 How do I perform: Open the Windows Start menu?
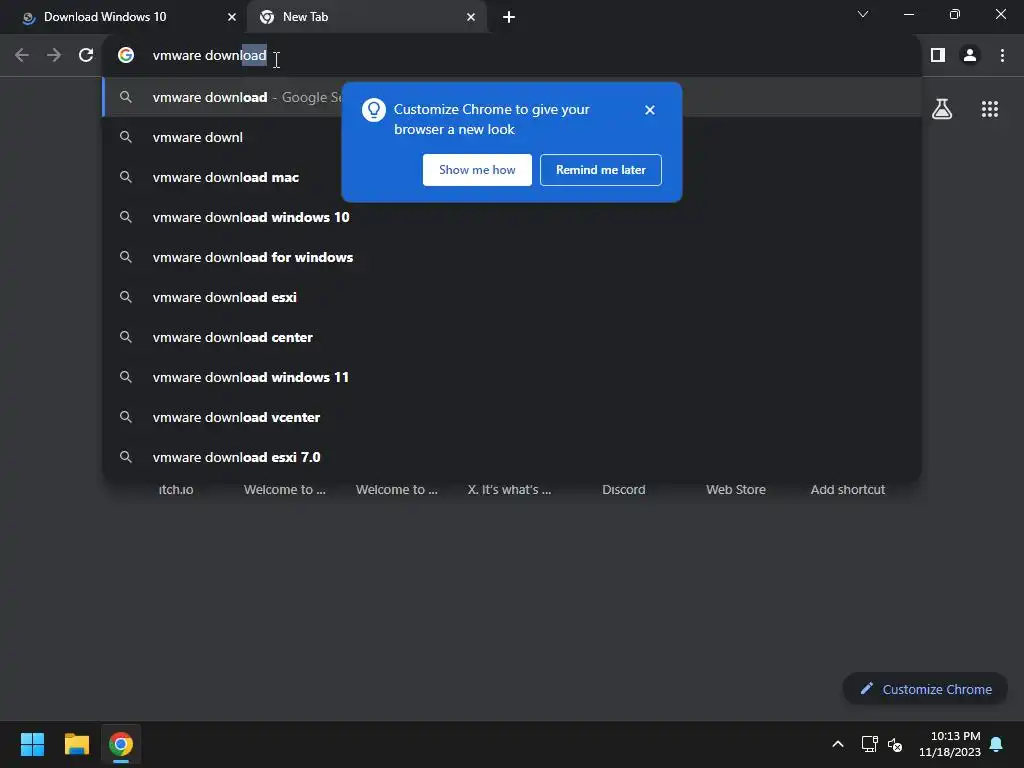pos(32,744)
